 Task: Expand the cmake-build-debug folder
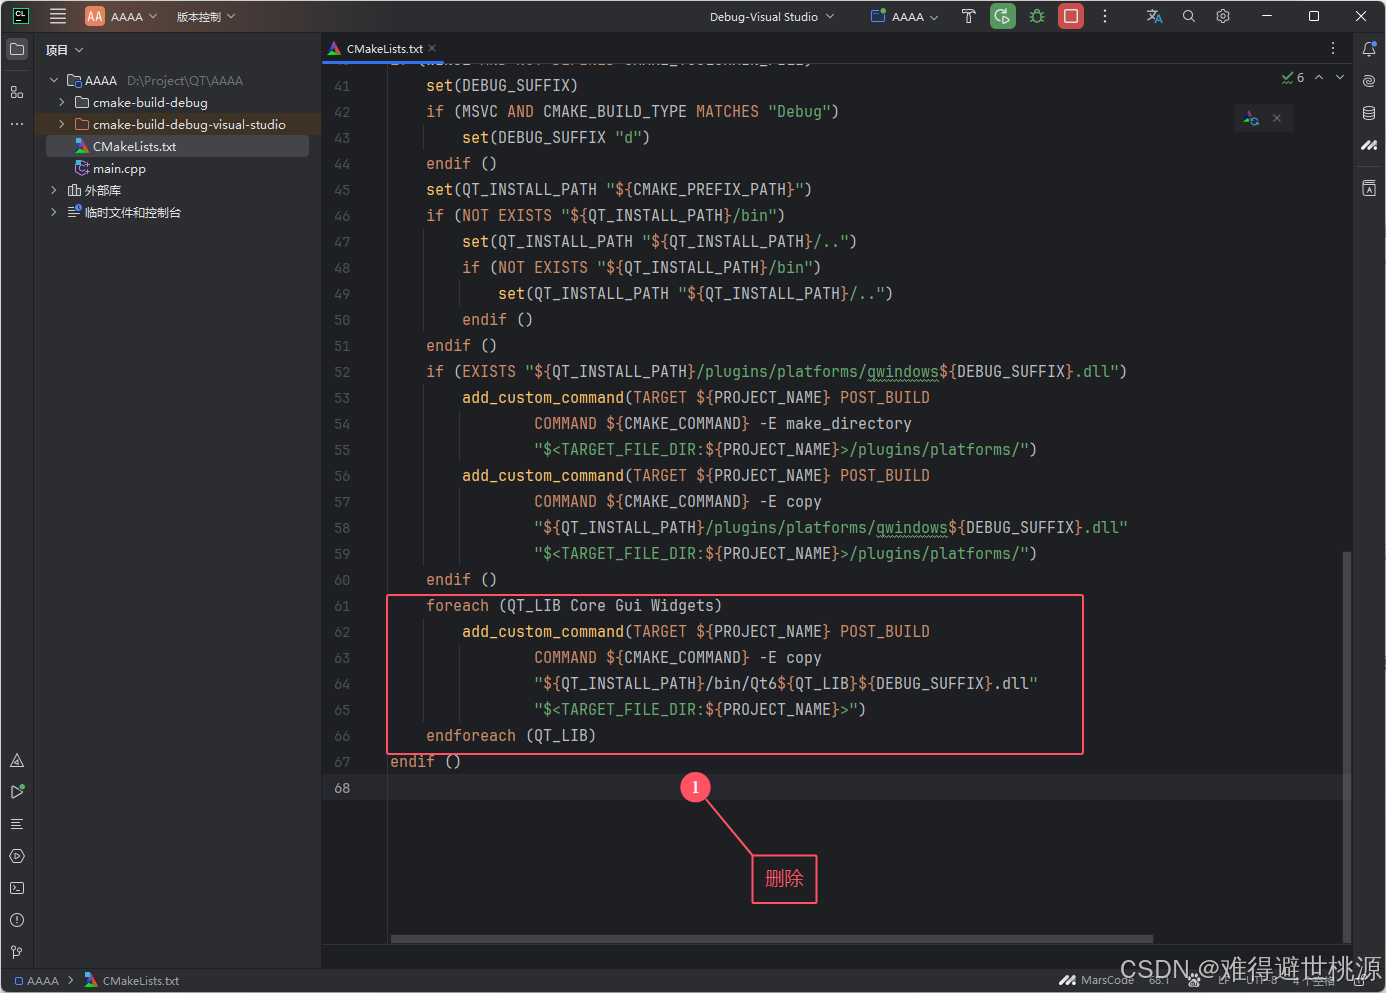point(62,102)
